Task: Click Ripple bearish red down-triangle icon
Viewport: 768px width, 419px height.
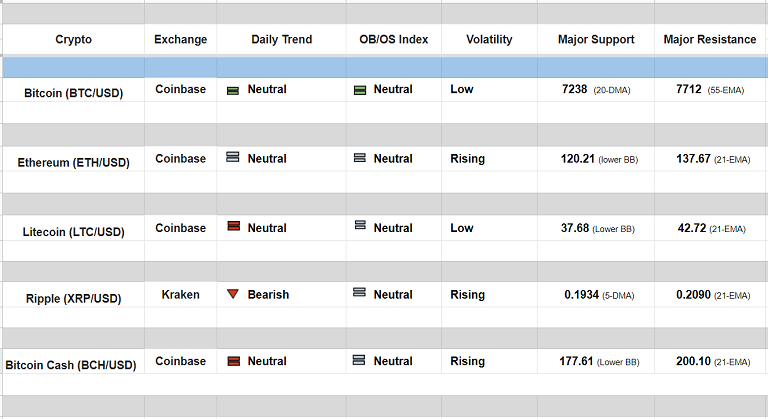Action: 232,294
